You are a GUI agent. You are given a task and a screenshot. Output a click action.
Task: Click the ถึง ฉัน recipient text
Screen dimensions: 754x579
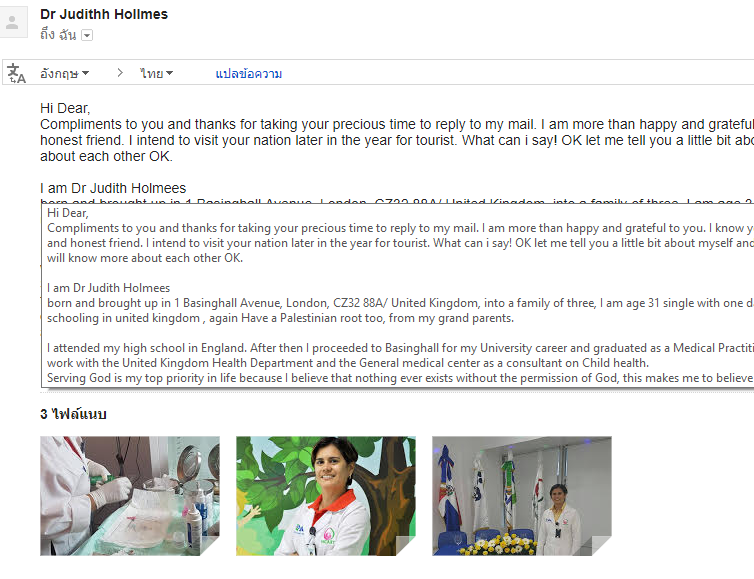coord(58,35)
